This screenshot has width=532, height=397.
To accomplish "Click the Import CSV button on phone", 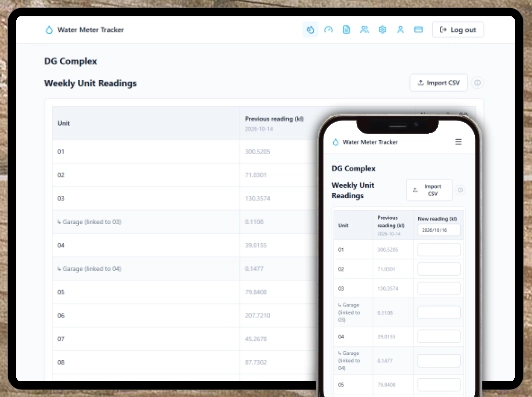I will coord(429,190).
